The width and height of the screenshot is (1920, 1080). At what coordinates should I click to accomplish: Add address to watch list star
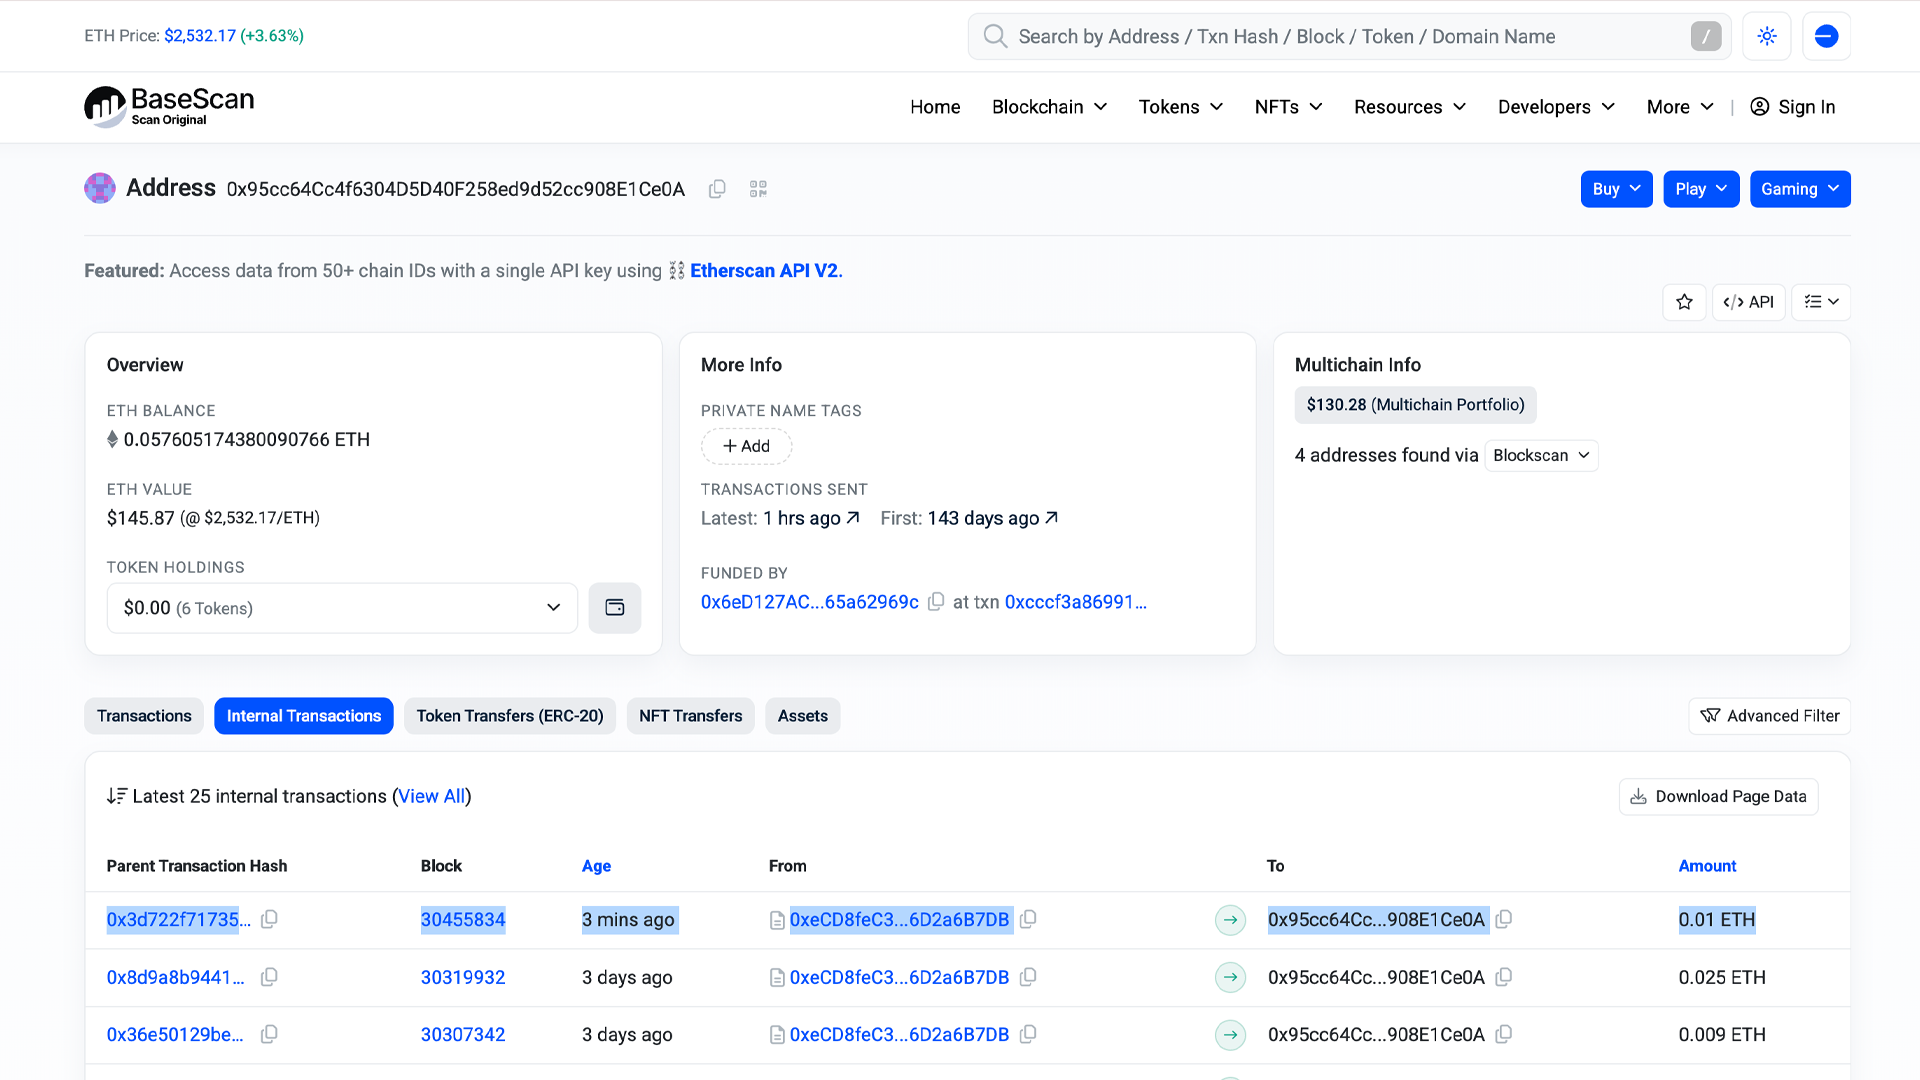[x=1684, y=302]
